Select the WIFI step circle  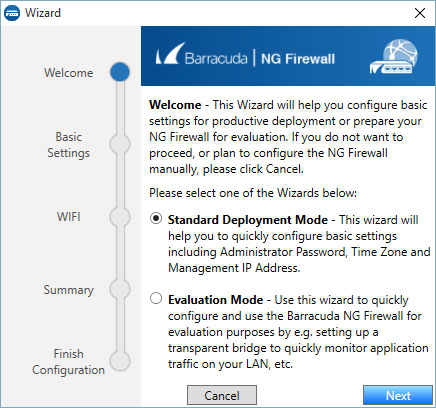120,217
